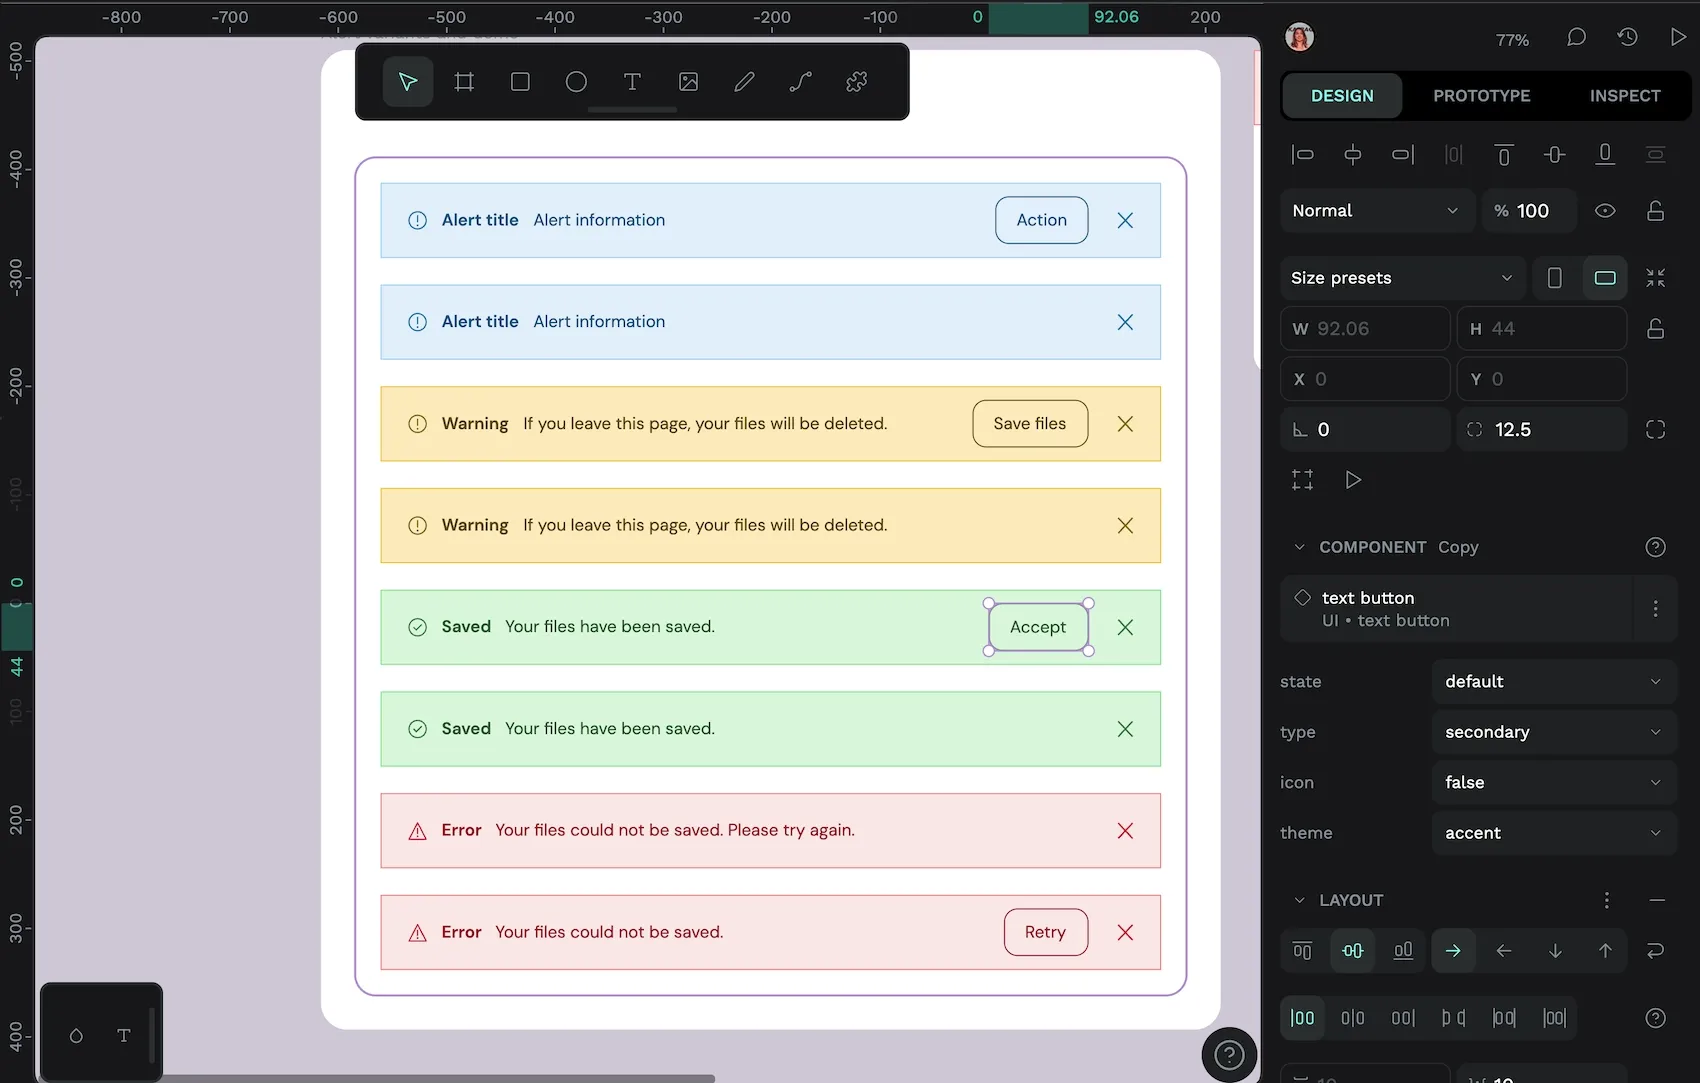Select the Curve path tool
Image resolution: width=1700 pixels, height=1083 pixels.
(x=800, y=82)
